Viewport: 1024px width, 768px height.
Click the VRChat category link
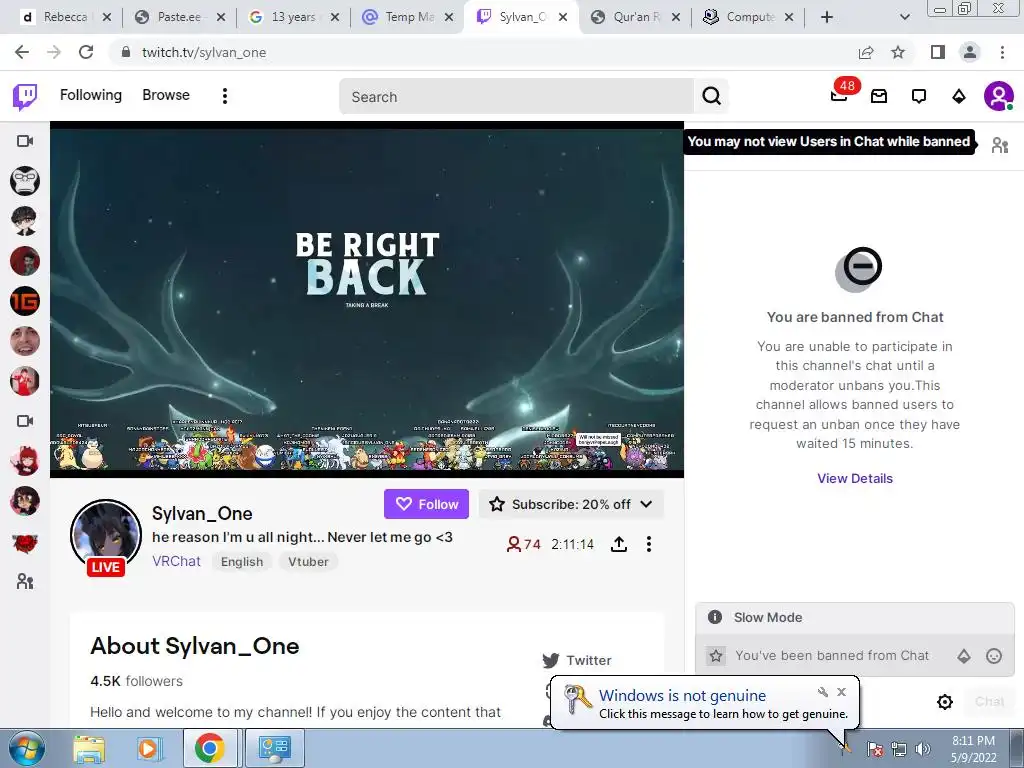(176, 561)
